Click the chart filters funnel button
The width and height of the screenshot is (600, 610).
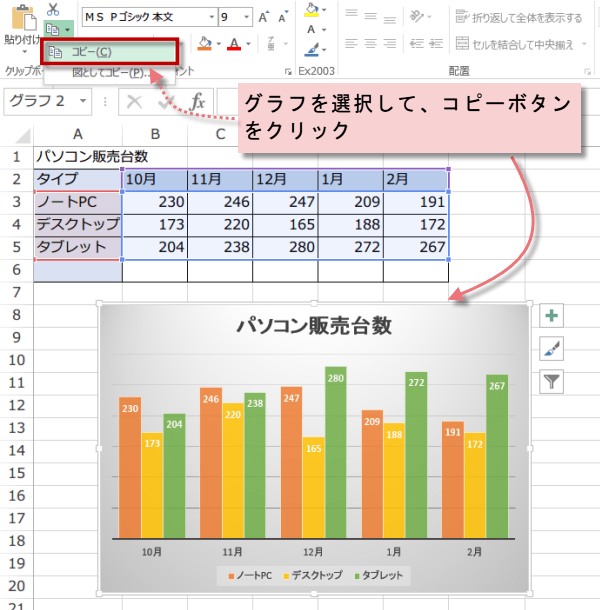pyautogui.click(x=551, y=381)
